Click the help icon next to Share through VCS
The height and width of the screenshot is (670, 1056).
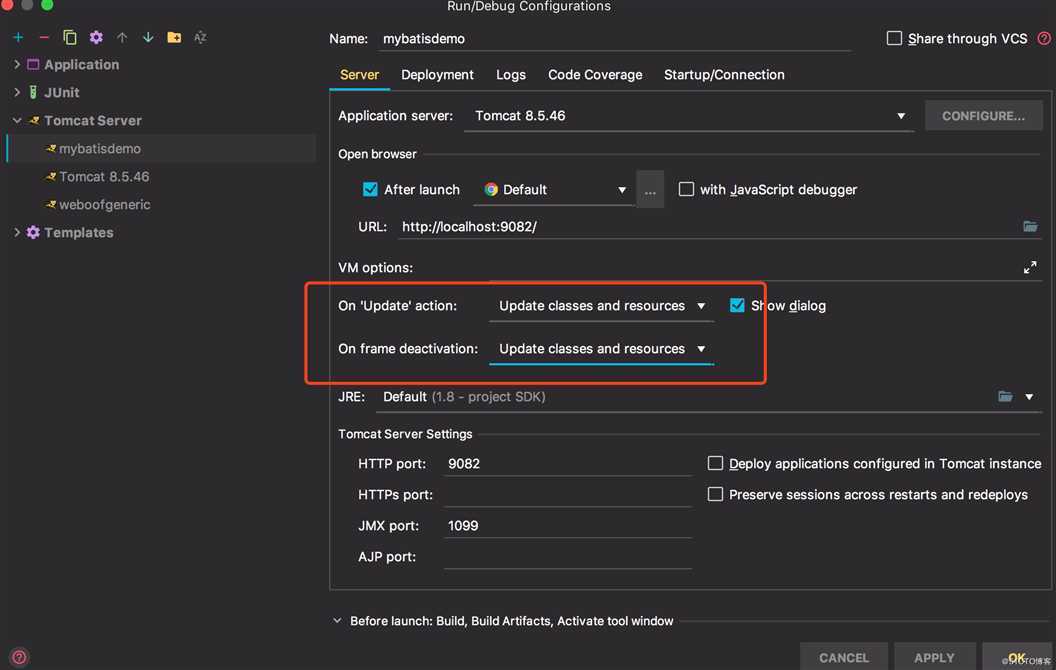[1044, 38]
